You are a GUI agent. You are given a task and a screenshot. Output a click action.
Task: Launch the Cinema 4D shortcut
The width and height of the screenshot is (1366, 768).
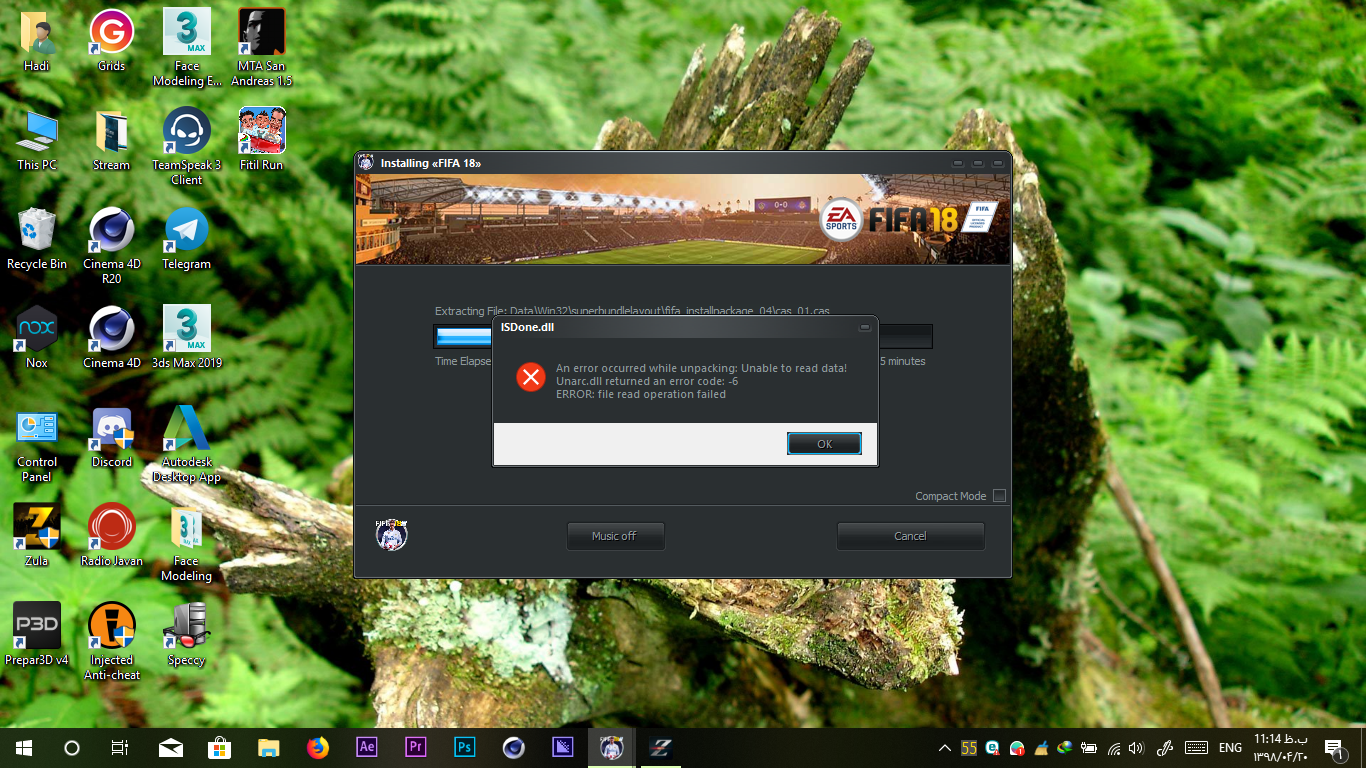[x=111, y=338]
